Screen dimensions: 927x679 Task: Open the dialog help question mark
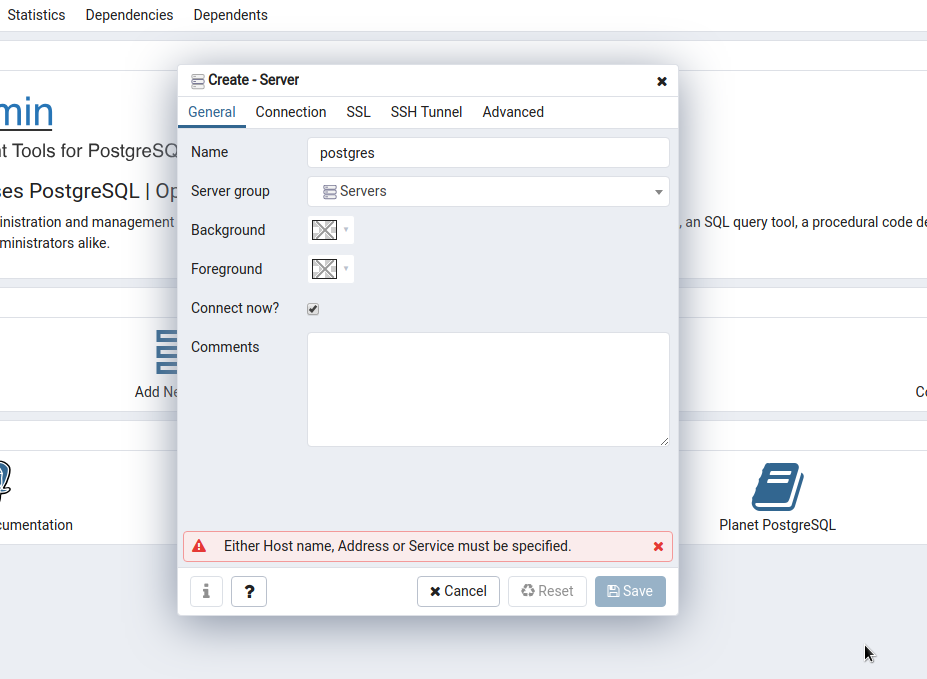click(x=249, y=592)
